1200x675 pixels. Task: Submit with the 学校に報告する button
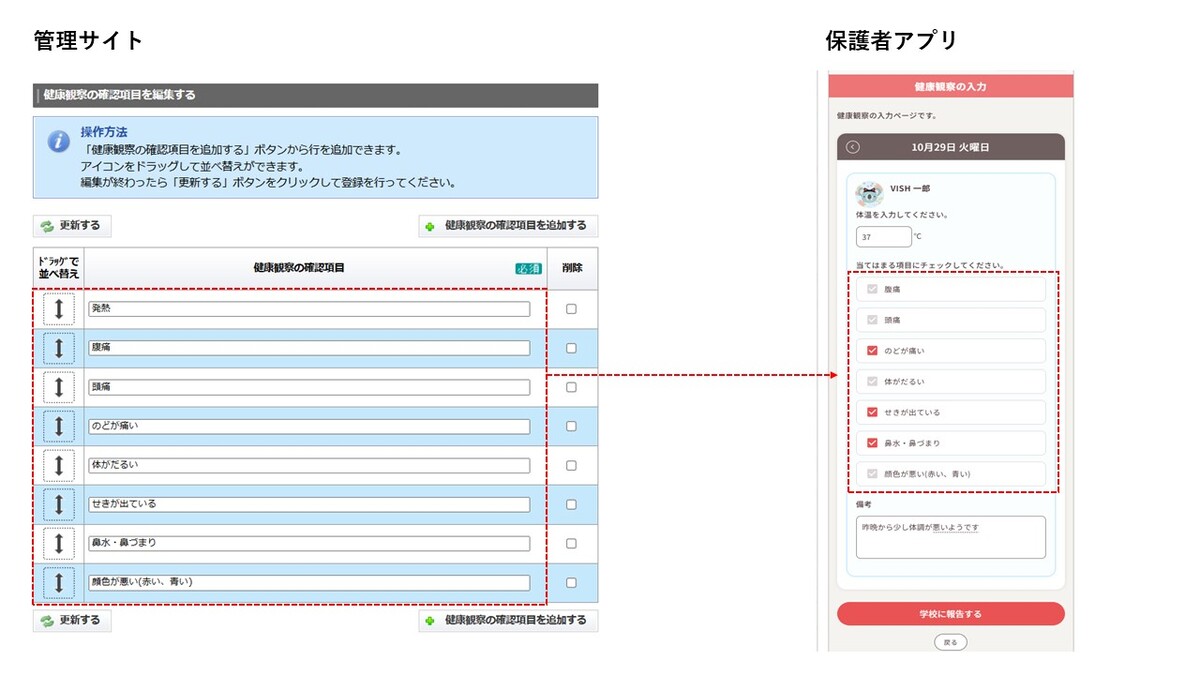(951, 614)
